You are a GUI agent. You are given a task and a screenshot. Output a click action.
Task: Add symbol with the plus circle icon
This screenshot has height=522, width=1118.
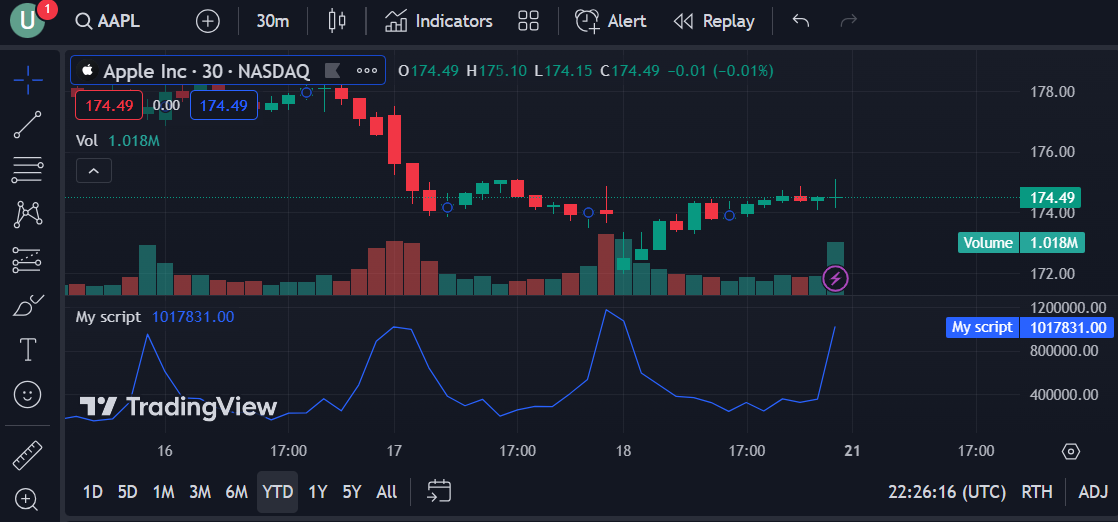pos(207,21)
